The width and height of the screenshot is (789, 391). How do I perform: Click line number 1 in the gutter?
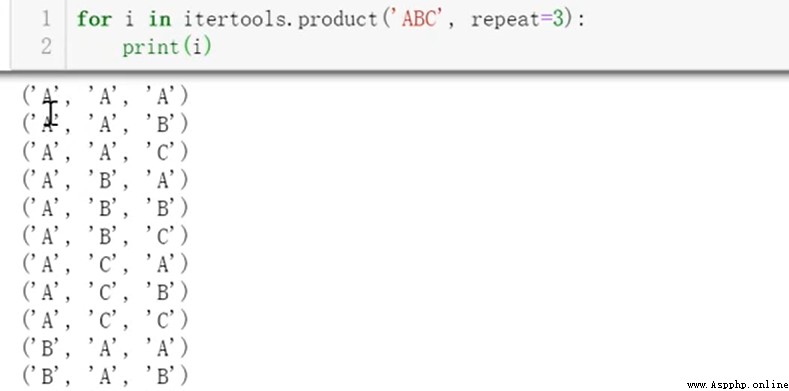coord(46,19)
